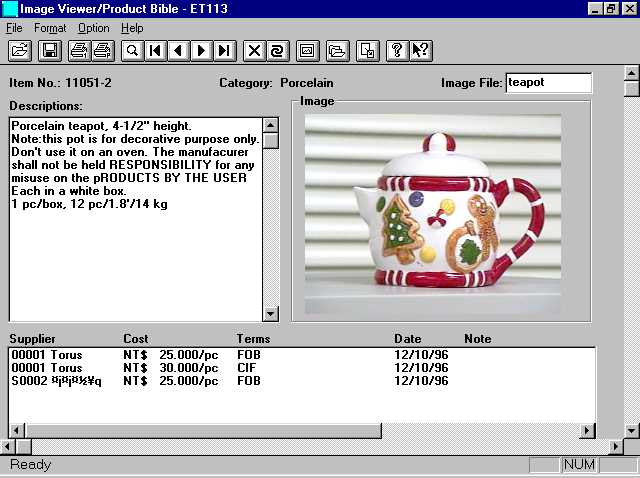Click the multiple folders toolbar icon

coord(338,51)
